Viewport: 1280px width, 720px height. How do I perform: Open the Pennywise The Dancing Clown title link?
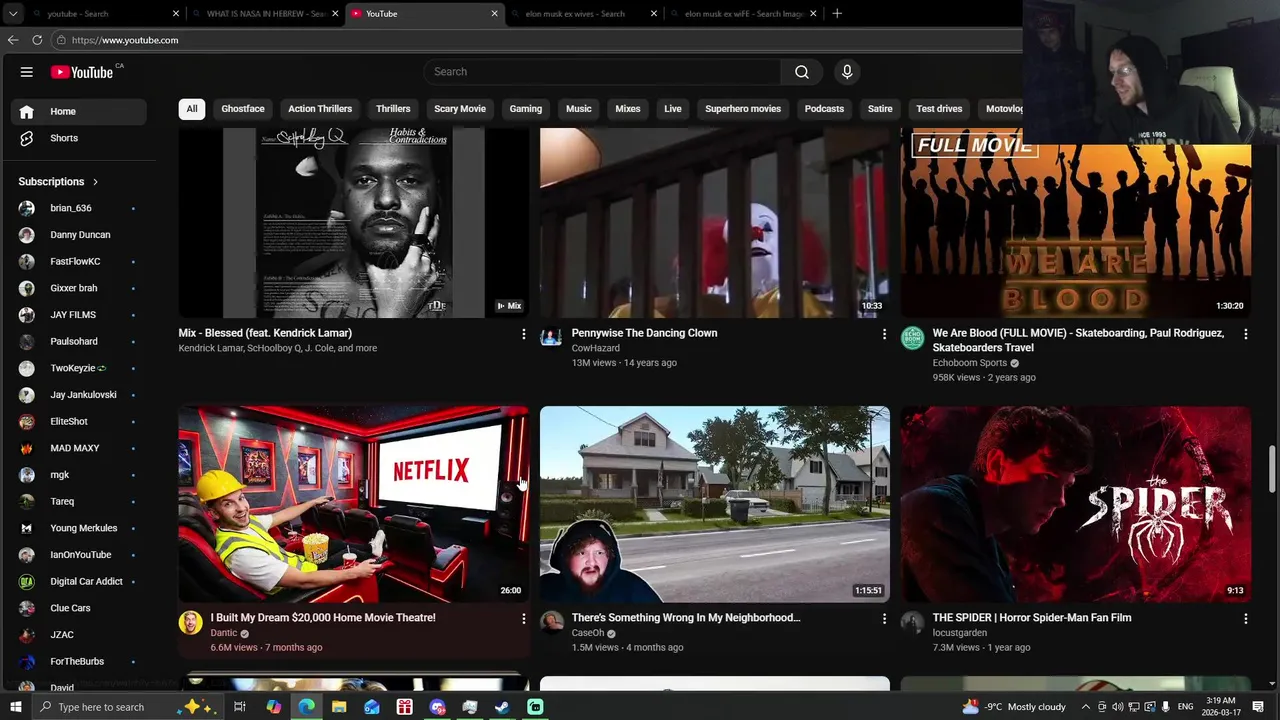click(x=644, y=333)
